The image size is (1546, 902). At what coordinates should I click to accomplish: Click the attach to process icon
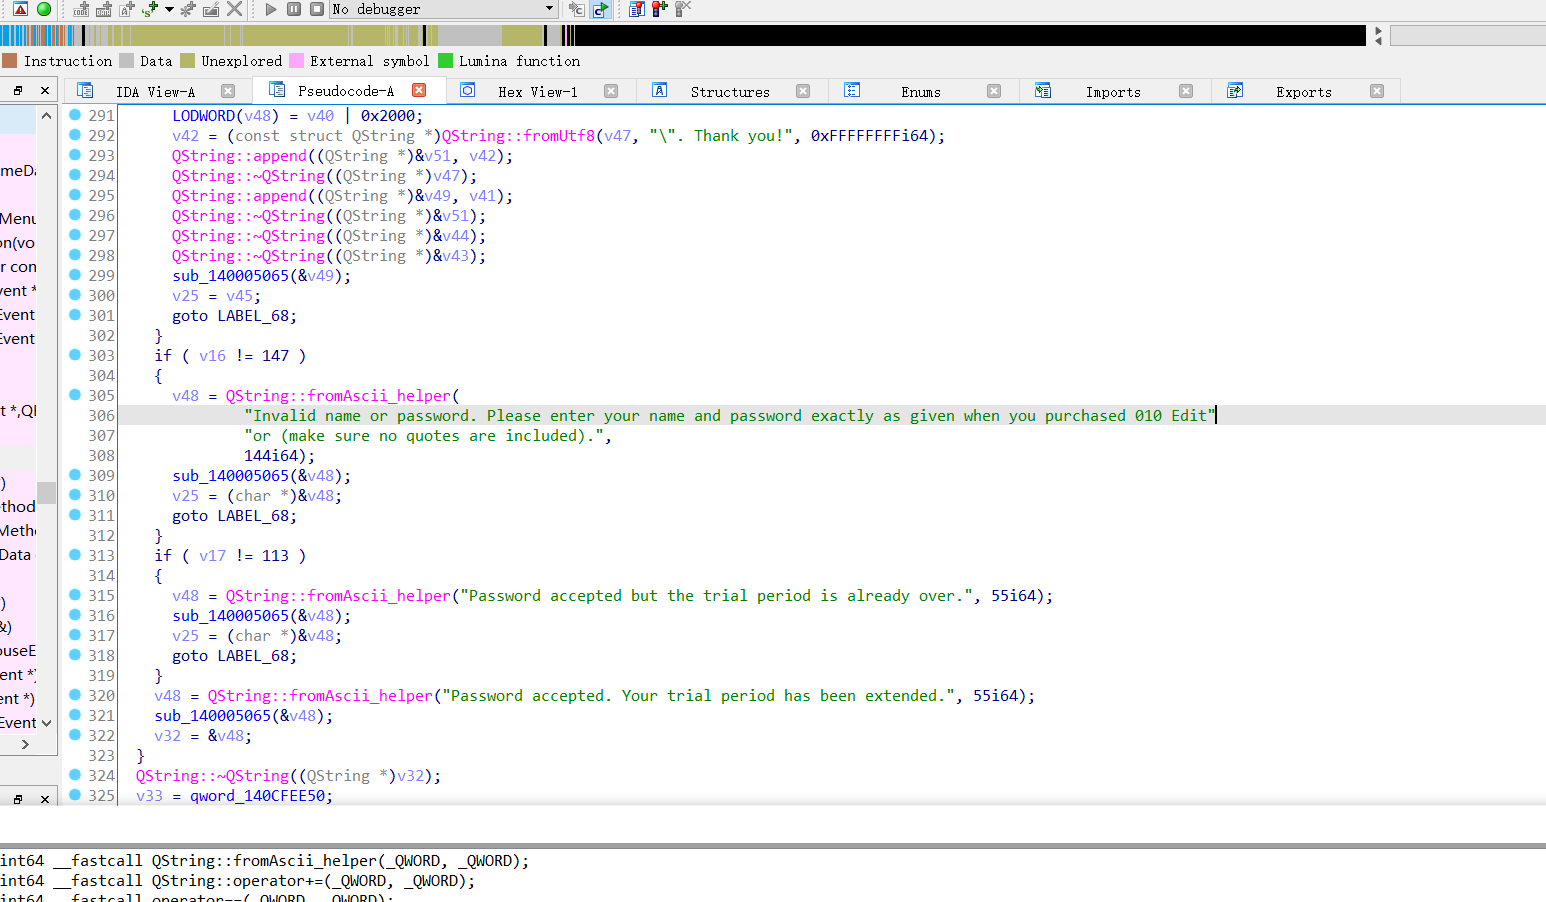pos(577,9)
